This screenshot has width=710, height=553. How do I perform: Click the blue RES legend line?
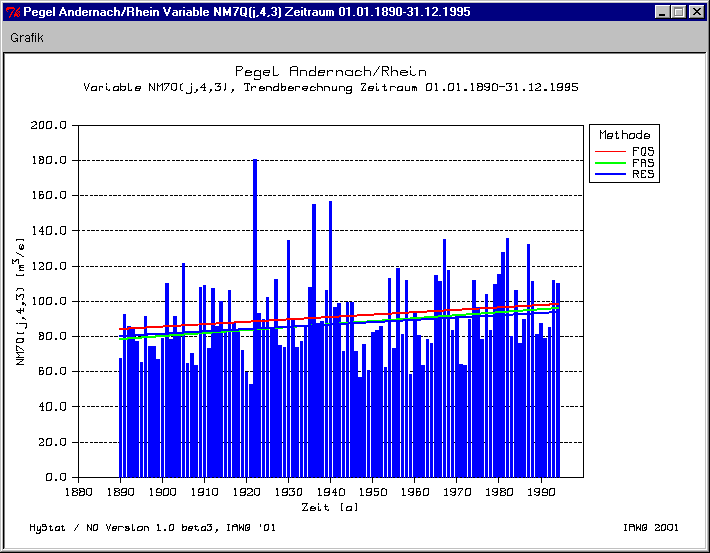point(610,174)
